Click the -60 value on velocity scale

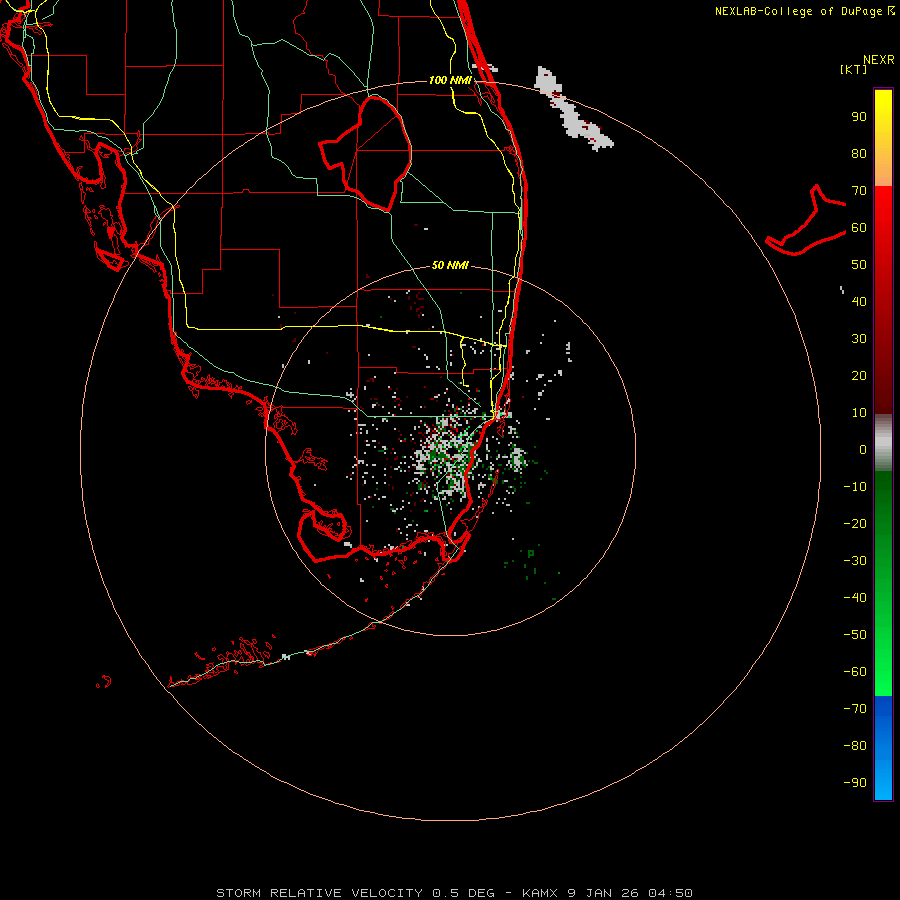coord(855,672)
